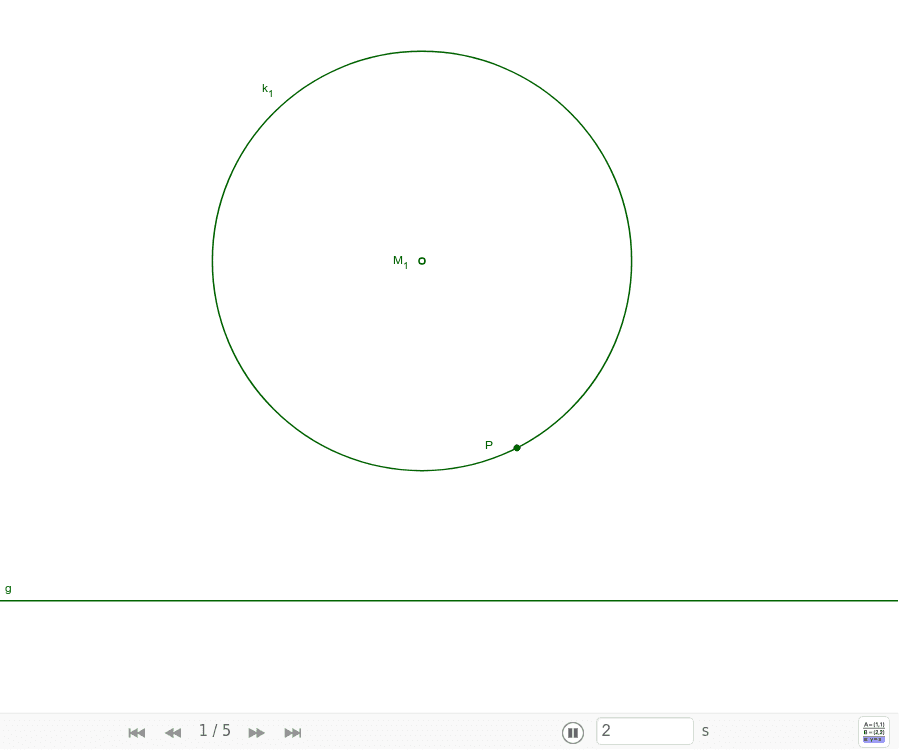
Task: Go back one construction step
Action: coord(173,732)
